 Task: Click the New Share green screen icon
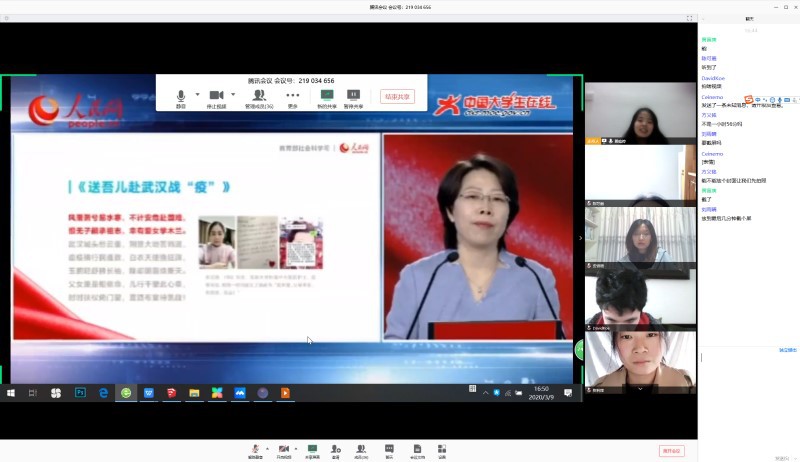pyautogui.click(x=327, y=96)
